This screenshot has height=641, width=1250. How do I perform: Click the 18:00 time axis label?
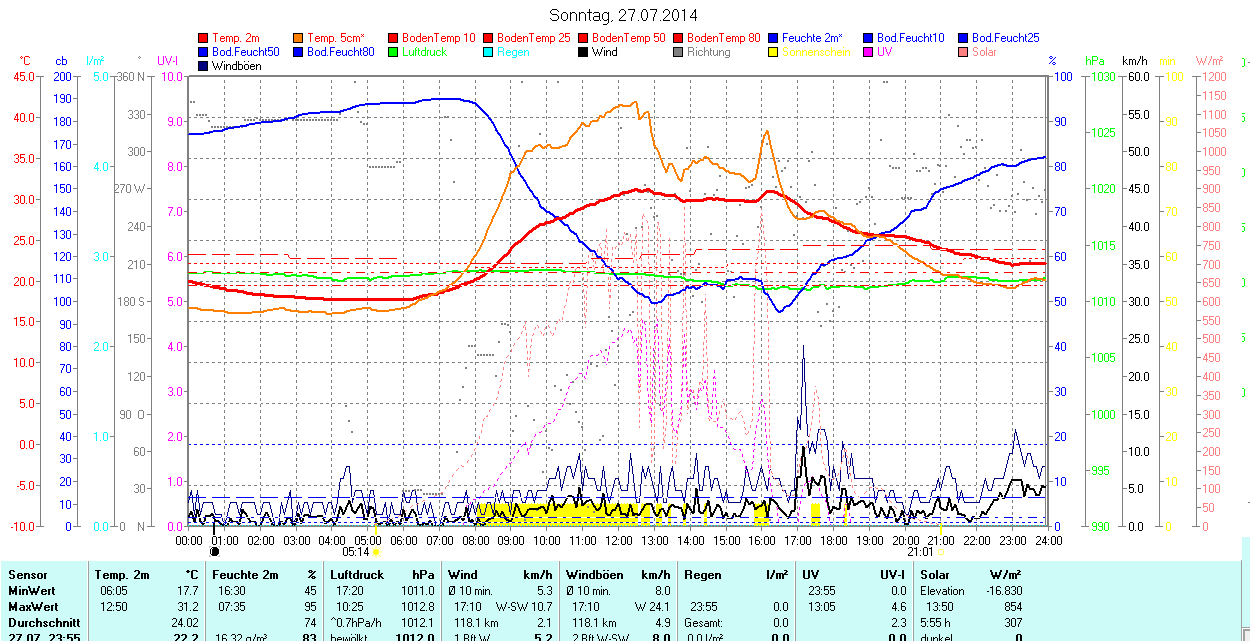pyautogui.click(x=833, y=540)
